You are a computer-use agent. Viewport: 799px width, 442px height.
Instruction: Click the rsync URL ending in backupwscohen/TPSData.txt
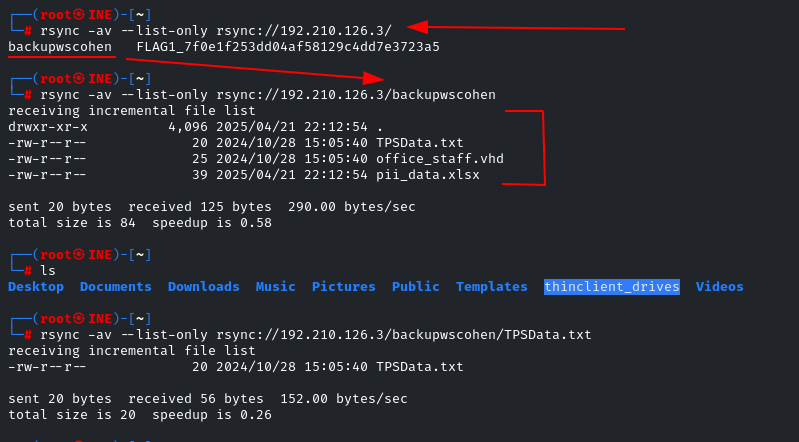[404, 334]
